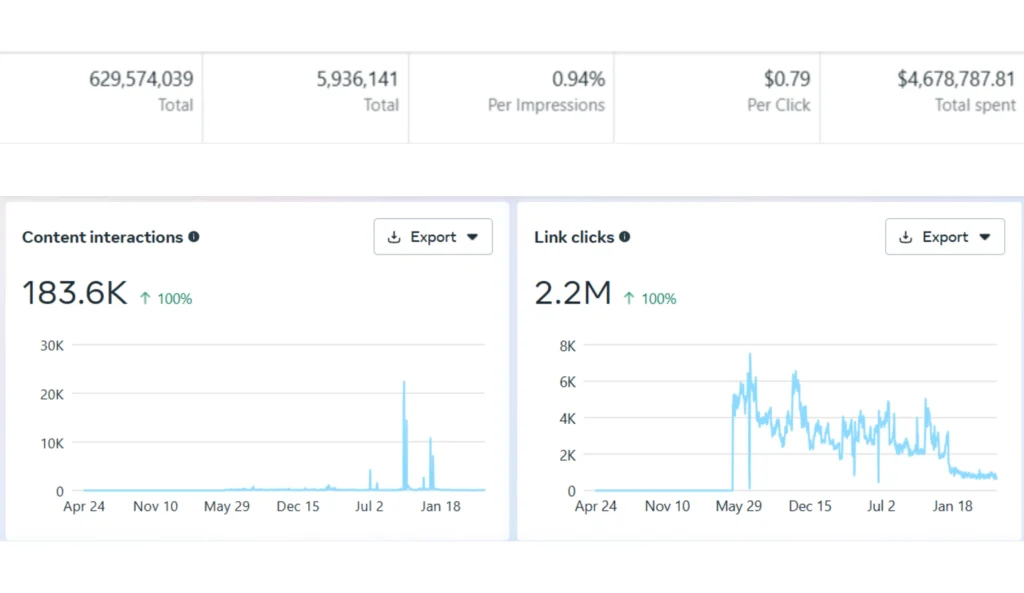Image resolution: width=1024 pixels, height=593 pixels.
Task: Click the info icon beside Link clicks
Action: [625, 237]
